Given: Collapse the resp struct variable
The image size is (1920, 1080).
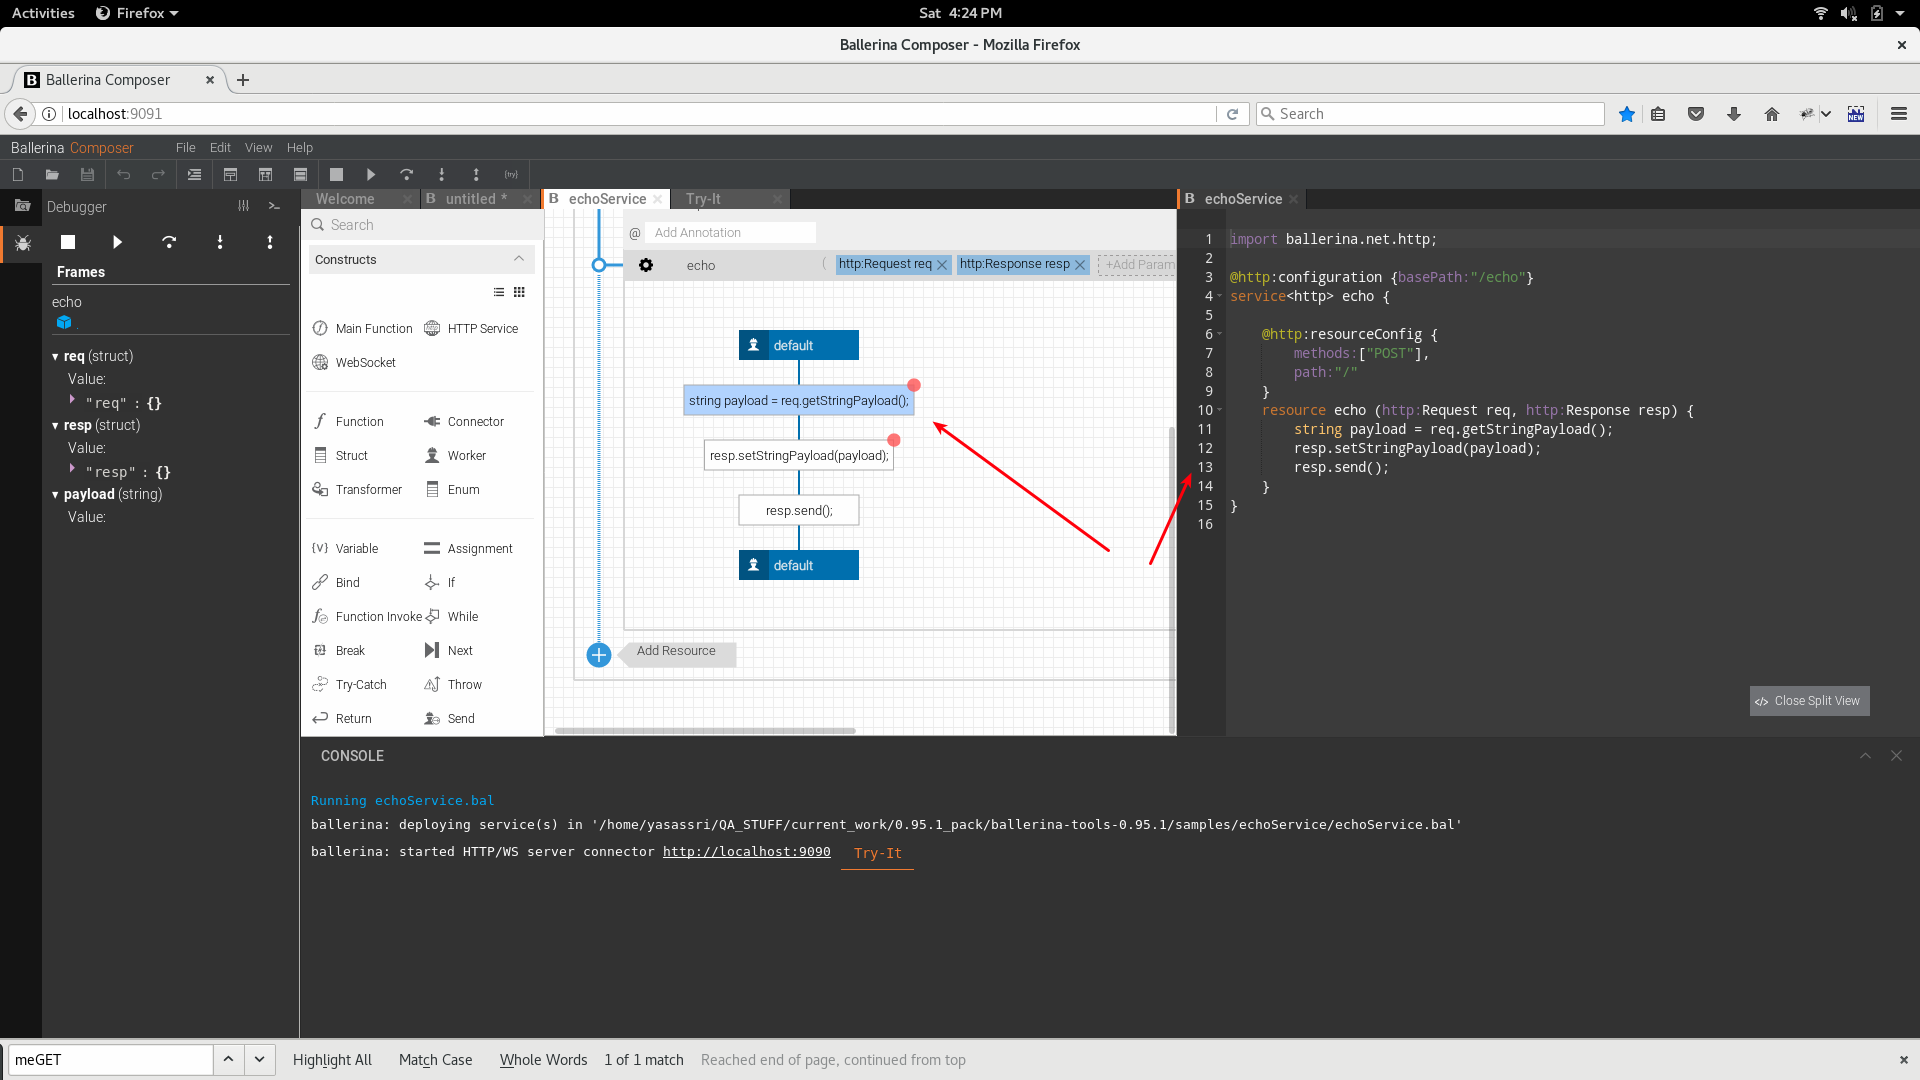Looking at the screenshot, I should point(55,426).
